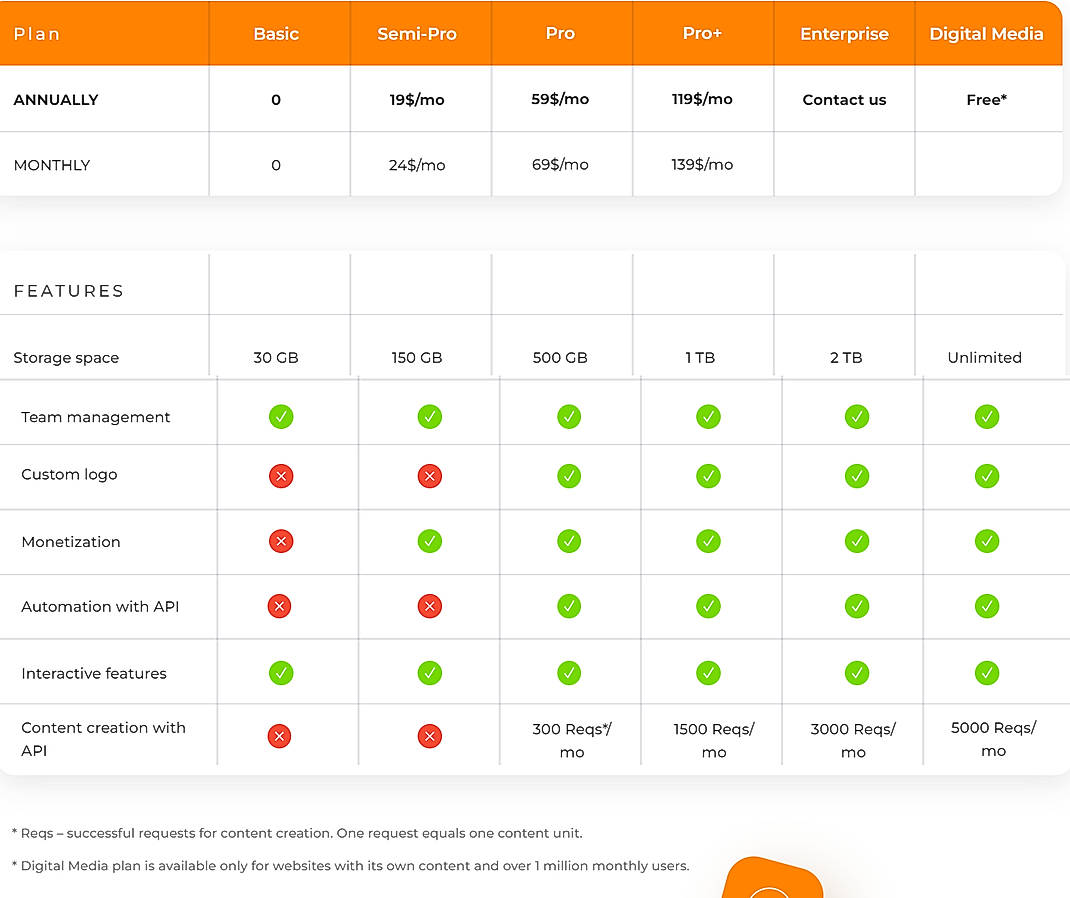Screen dimensions: 1070x898
Task: Enable Custom logo for the Enterprise plan
Action: click(x=857, y=476)
